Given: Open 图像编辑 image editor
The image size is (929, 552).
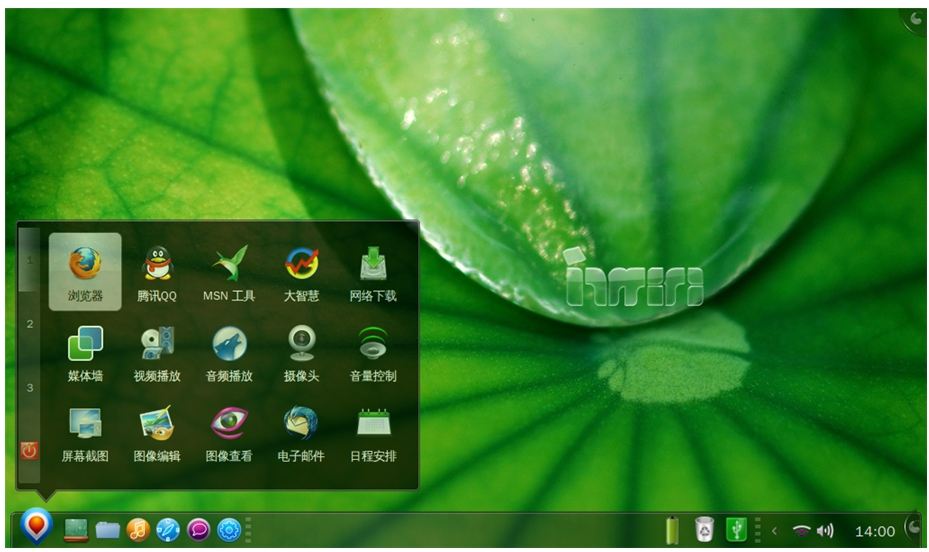Looking at the screenshot, I should [157, 434].
